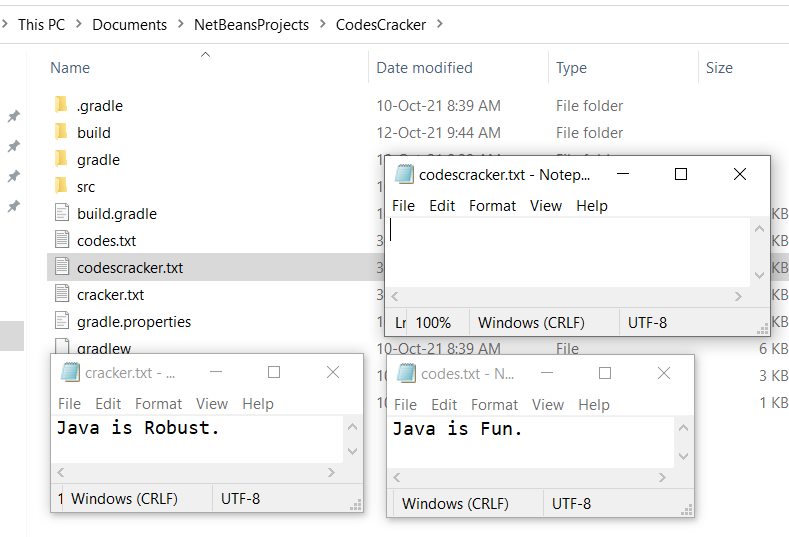Select the build folder icon
The width and height of the screenshot is (789, 537).
(x=60, y=132)
